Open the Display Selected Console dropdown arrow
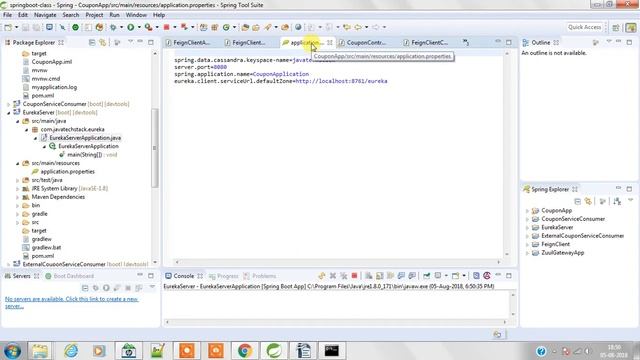The image size is (640, 360). pyautogui.click(x=446, y=276)
